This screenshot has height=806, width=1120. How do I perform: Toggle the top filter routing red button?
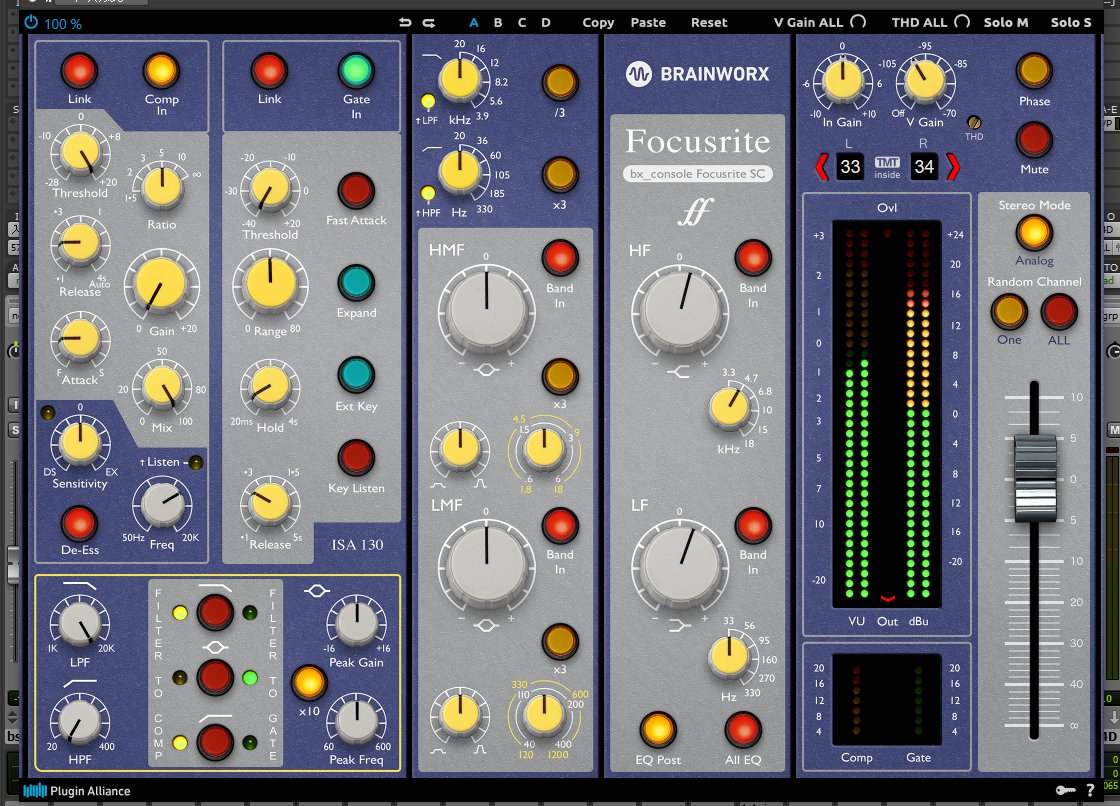(x=215, y=612)
